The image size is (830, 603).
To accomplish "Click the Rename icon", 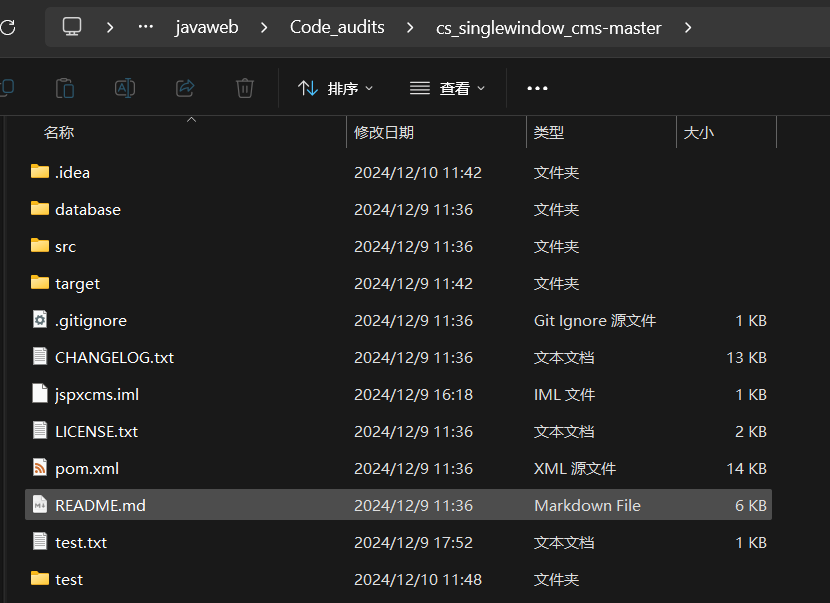I will pos(125,88).
